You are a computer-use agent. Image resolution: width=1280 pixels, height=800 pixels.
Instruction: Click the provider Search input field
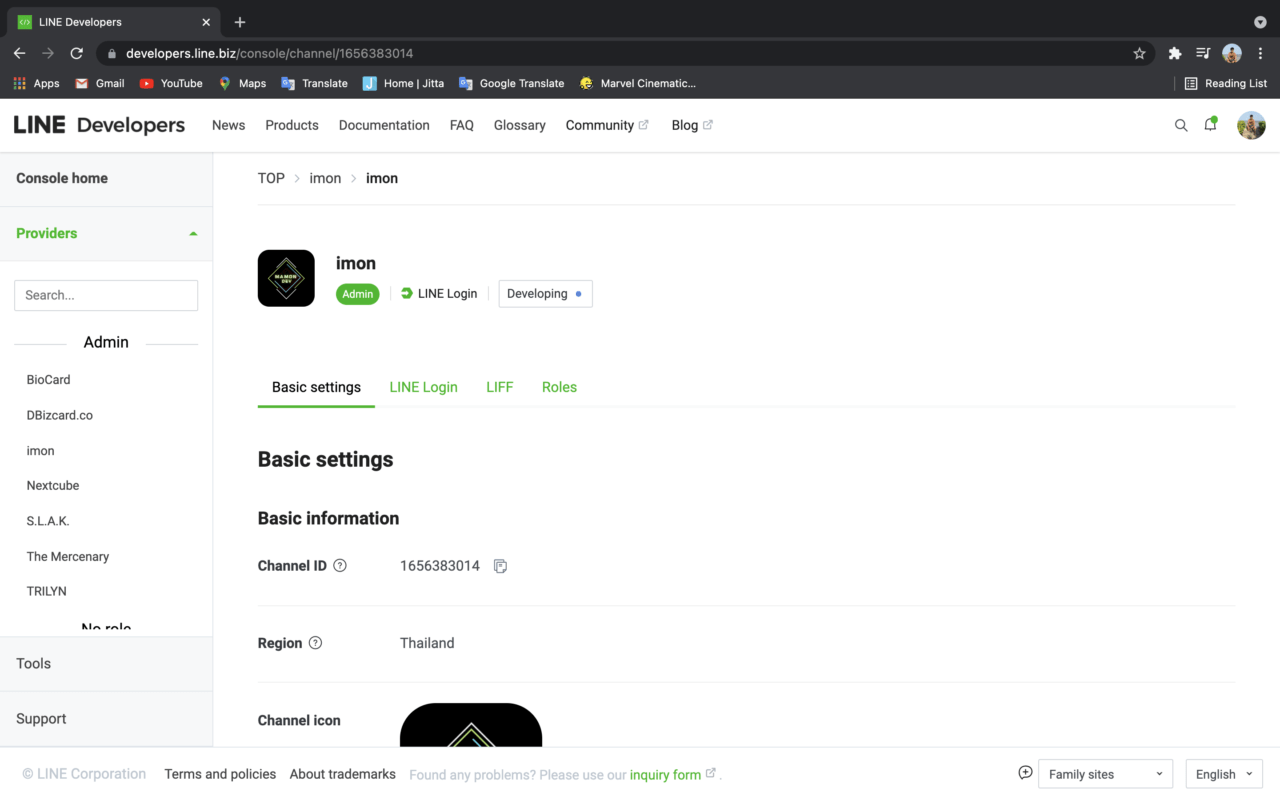[x=106, y=295]
